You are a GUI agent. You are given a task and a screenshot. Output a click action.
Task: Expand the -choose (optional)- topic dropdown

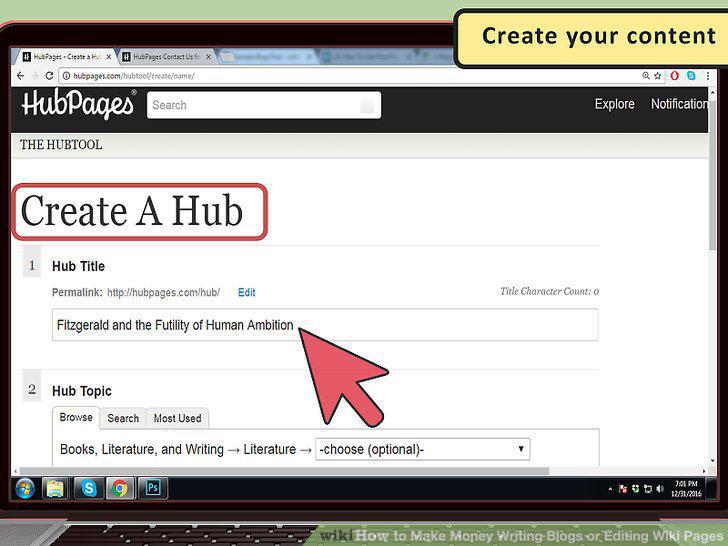pos(422,449)
